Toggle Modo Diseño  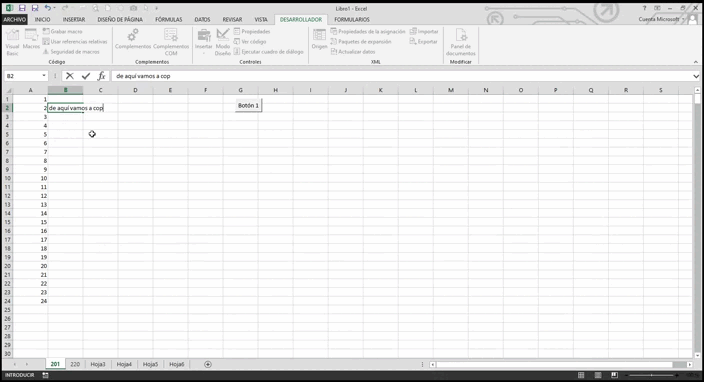(x=223, y=43)
